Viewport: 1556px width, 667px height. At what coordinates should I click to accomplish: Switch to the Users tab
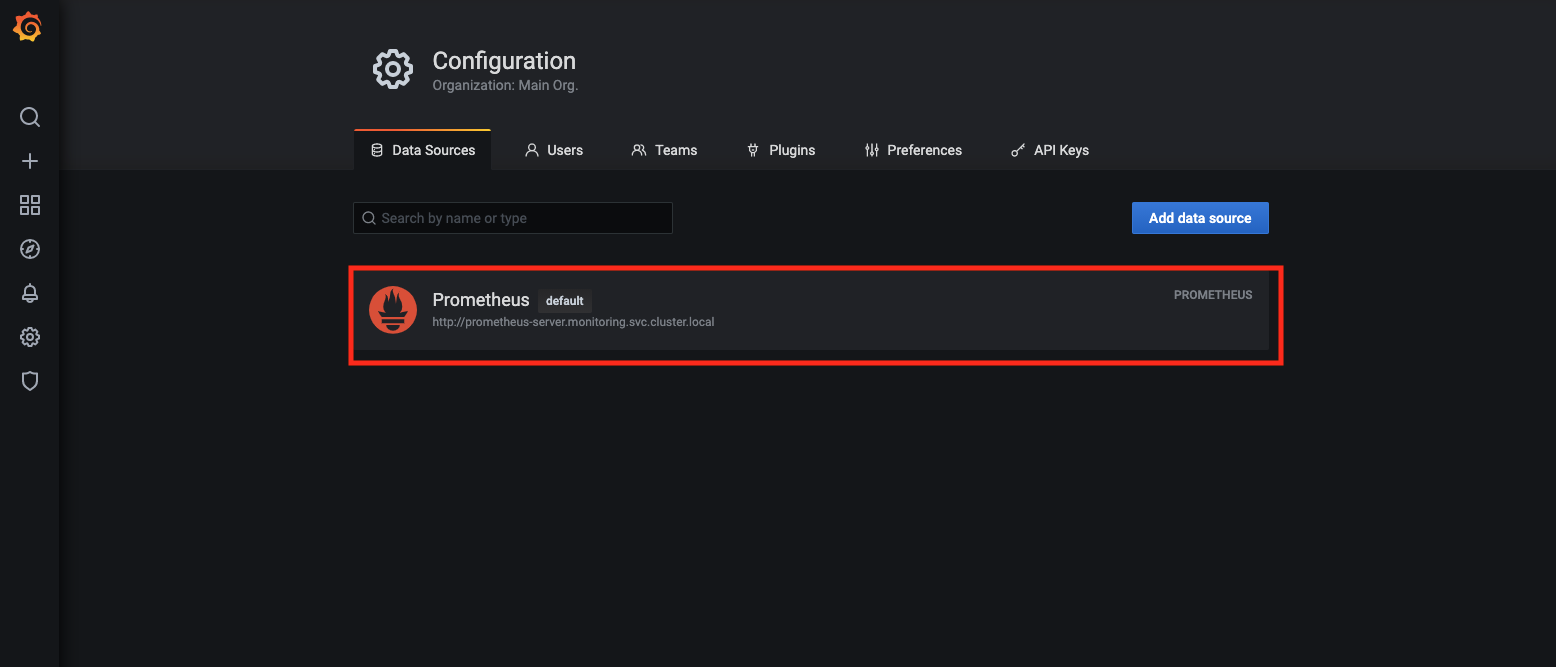(554, 150)
